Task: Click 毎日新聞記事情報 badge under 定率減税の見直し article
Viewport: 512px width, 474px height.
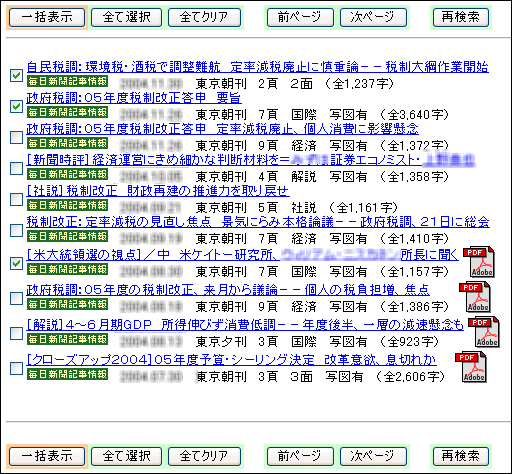Action: tap(67, 236)
